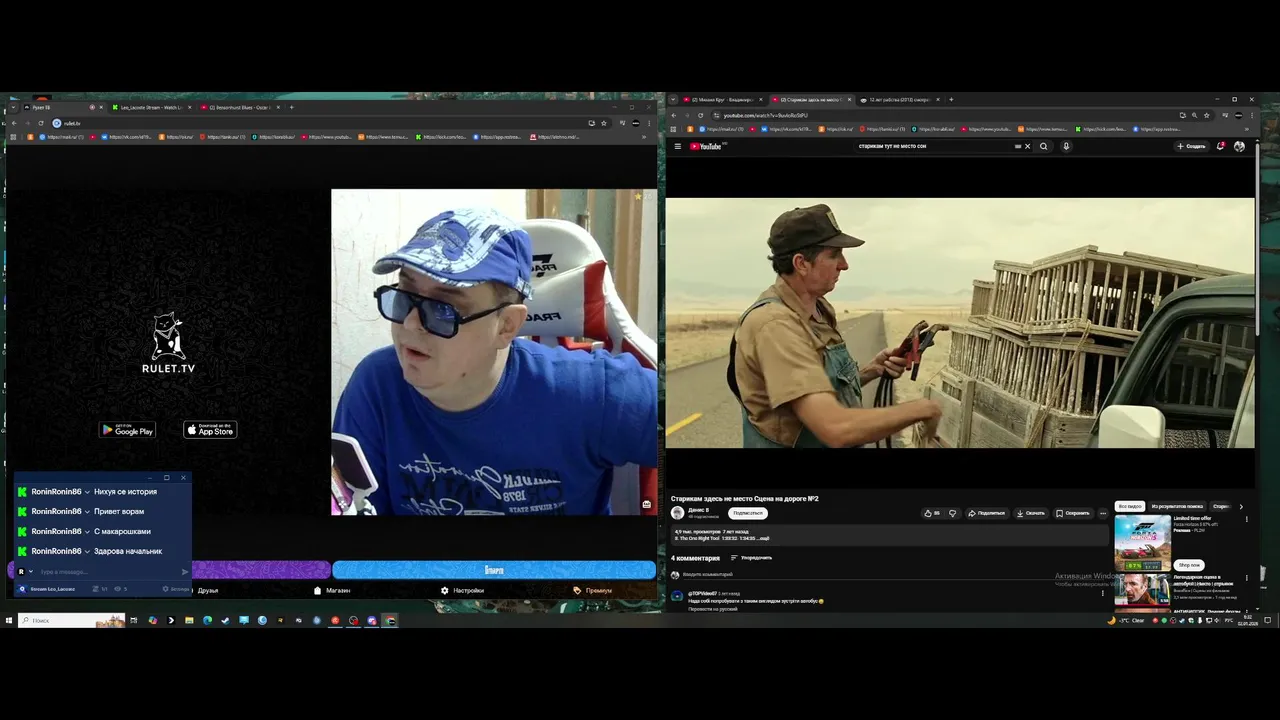The width and height of the screenshot is (1280, 720).
Task: Expand RoninRonin86 'Привет ворам' message dropdown
Action: tap(87, 512)
